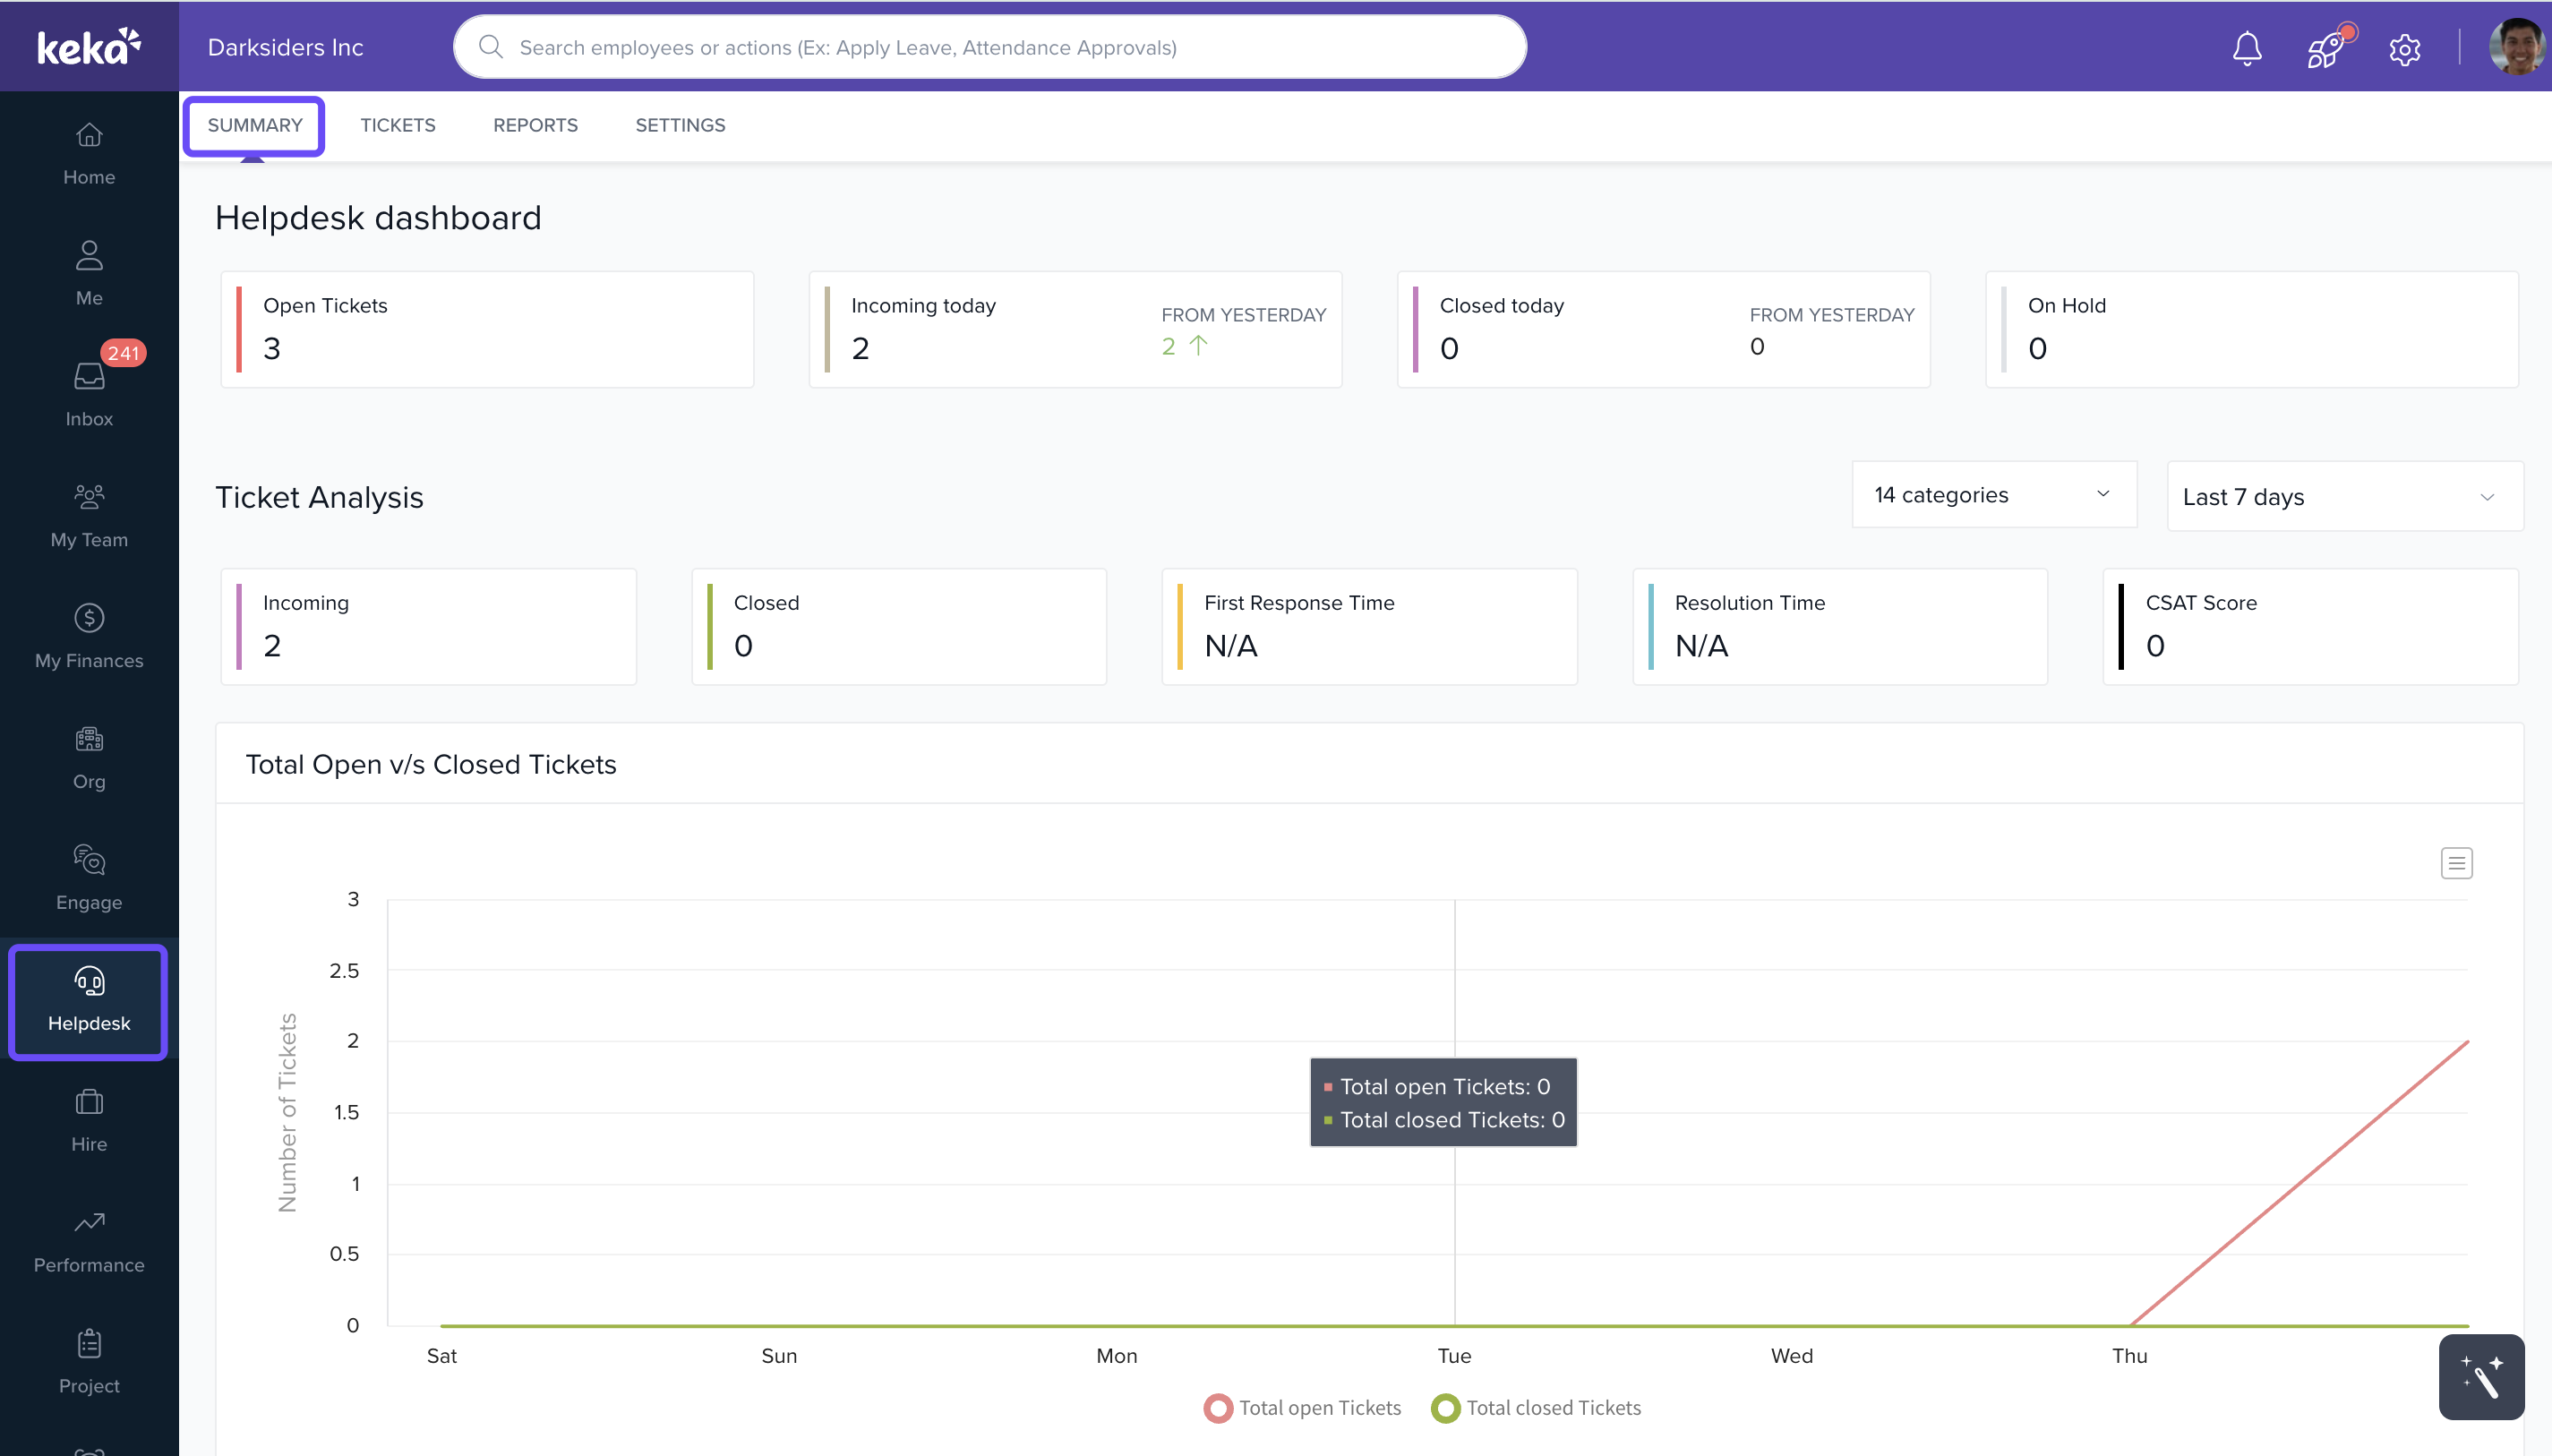
Task: Open the Hire sidebar section
Action: pos(89,1118)
